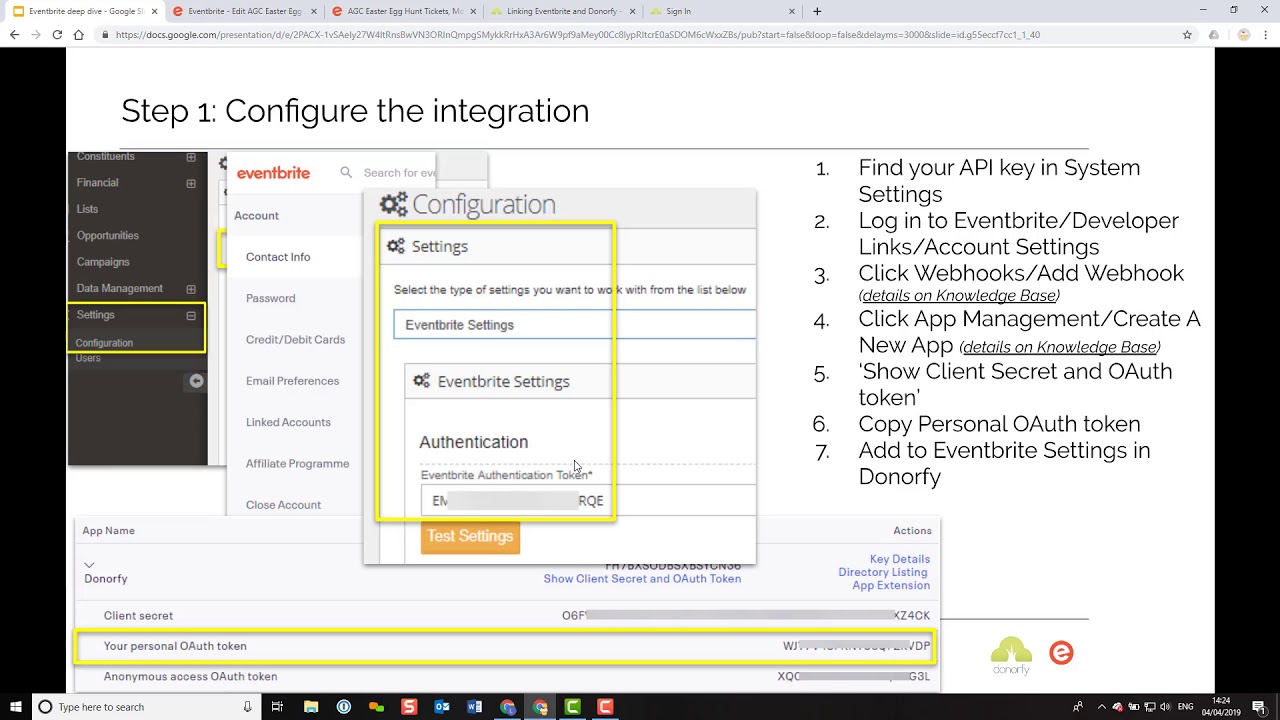Screen dimensions: 1280x720
Task: Open Task View in the taskbar
Action: [277, 707]
